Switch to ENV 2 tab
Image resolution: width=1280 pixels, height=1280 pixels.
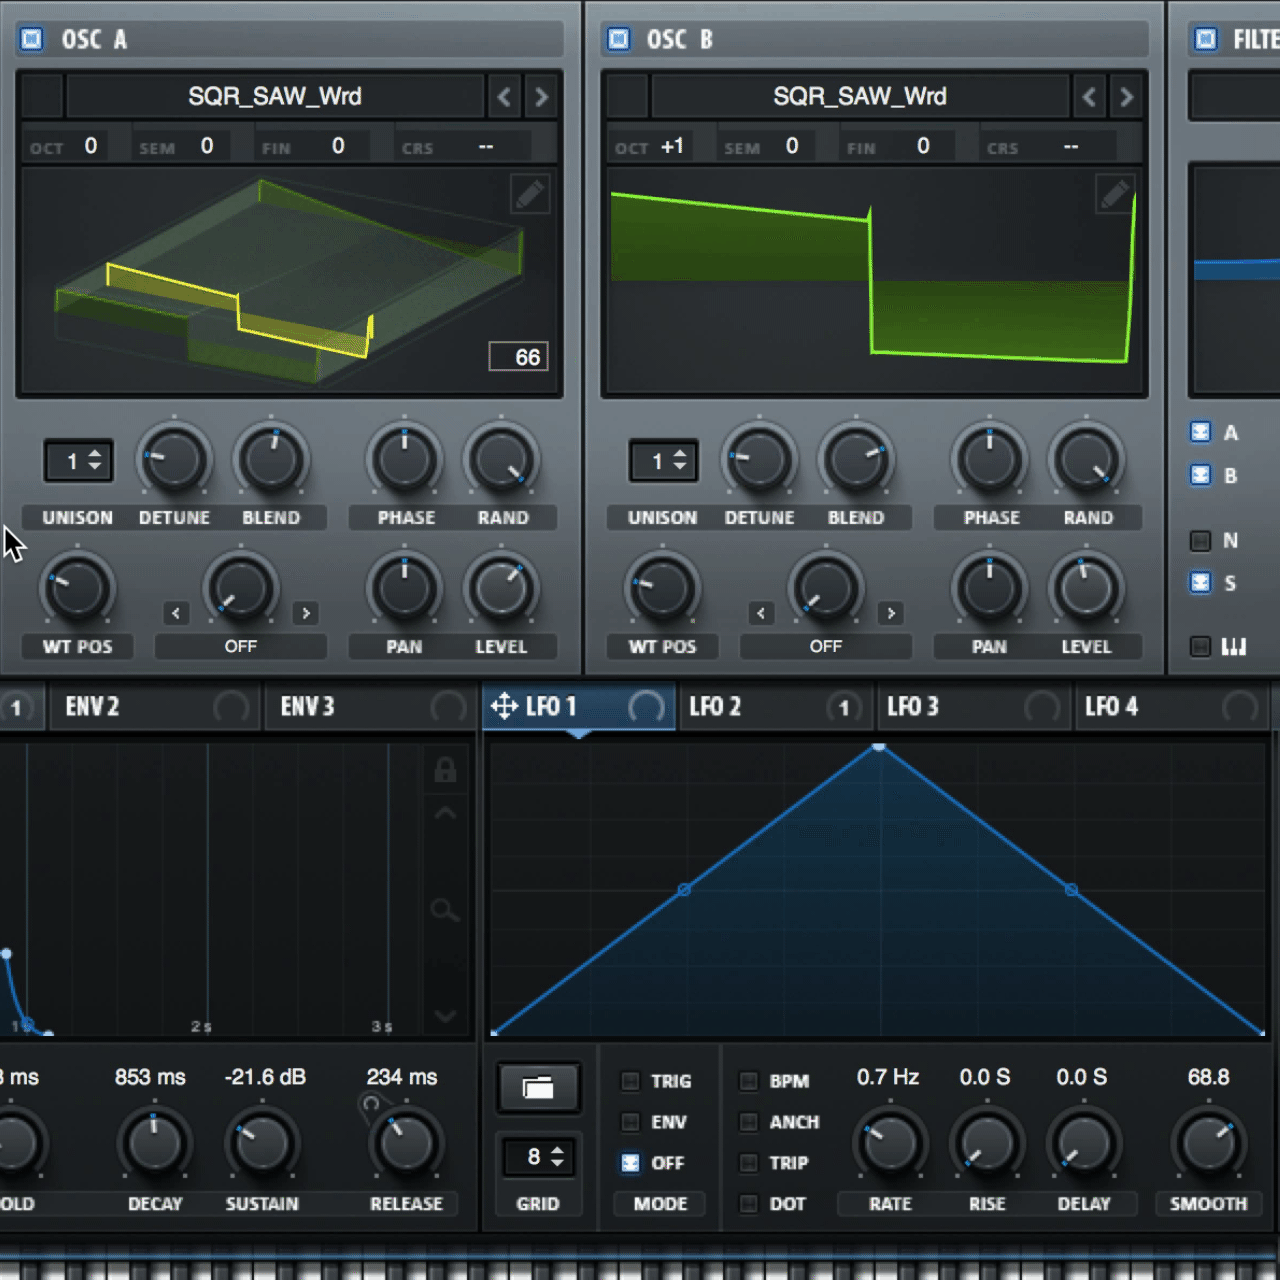pyautogui.click(x=154, y=707)
